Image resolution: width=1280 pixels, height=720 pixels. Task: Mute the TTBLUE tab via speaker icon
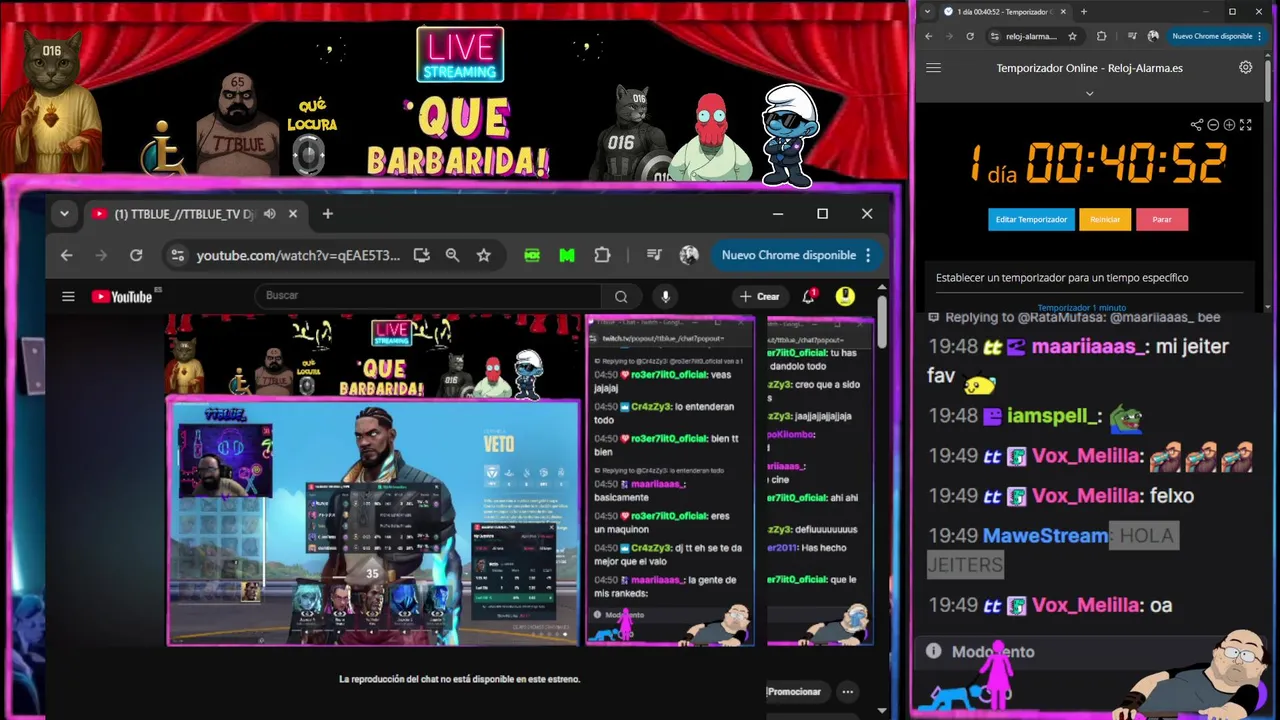(x=269, y=214)
